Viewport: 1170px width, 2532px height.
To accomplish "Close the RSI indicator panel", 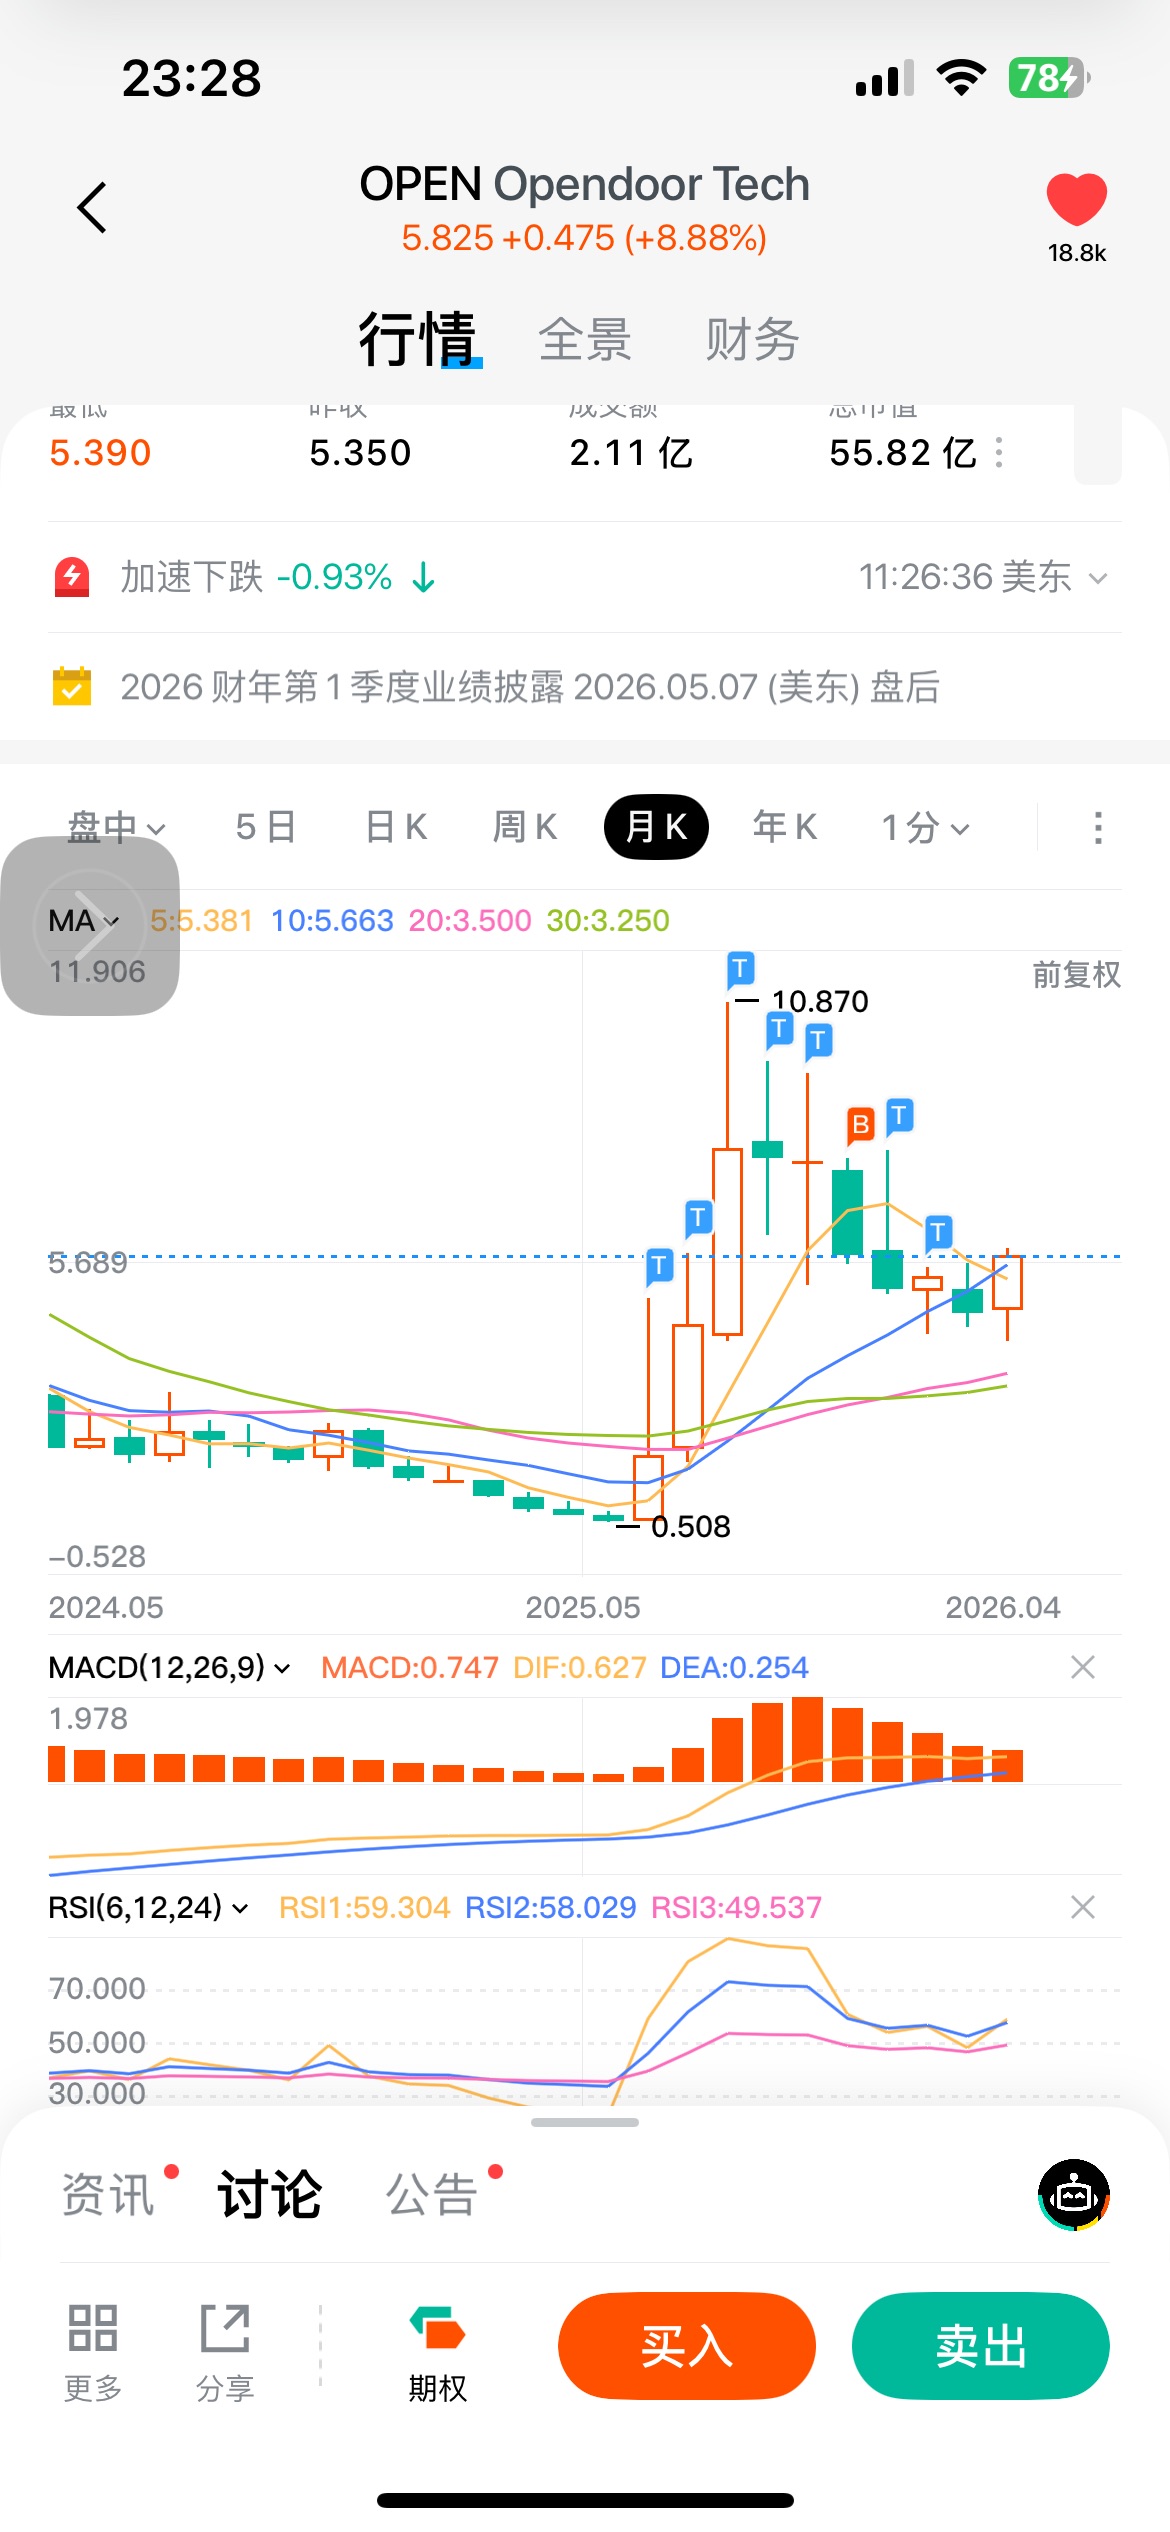I will point(1082,1907).
